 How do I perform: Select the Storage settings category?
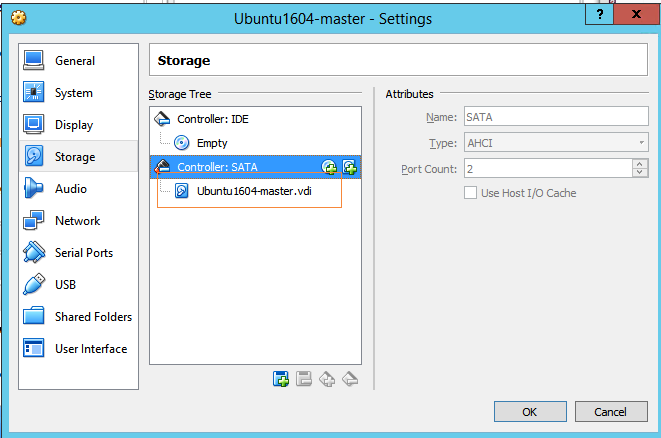point(78,156)
